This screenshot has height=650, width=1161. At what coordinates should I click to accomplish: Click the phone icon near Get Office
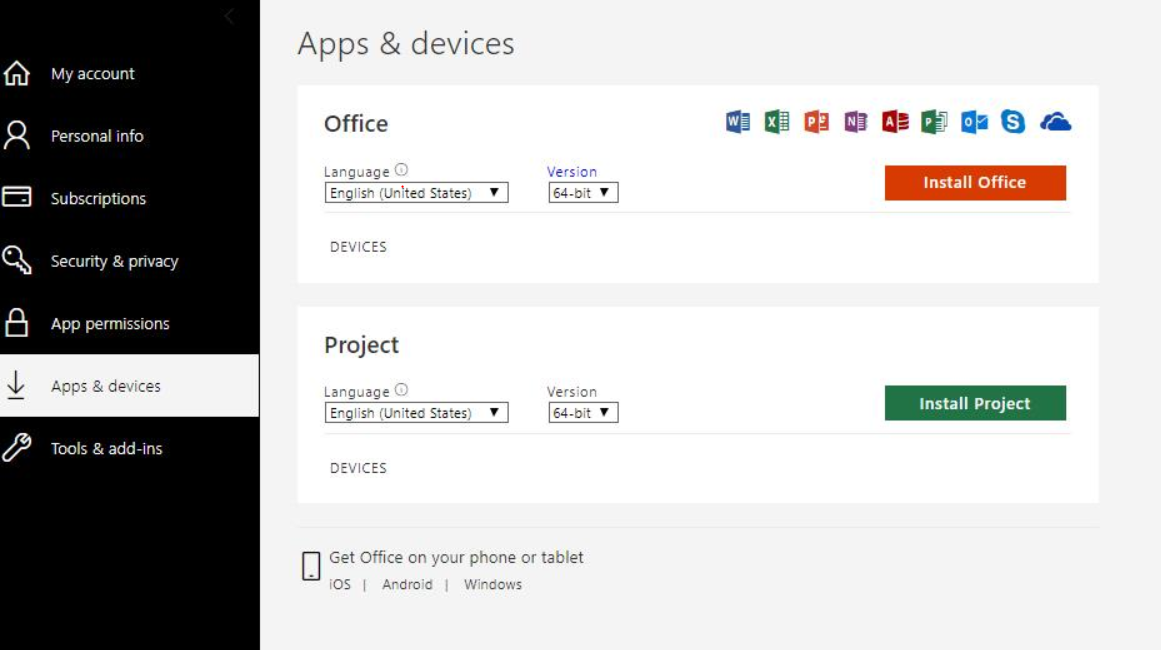coord(311,566)
